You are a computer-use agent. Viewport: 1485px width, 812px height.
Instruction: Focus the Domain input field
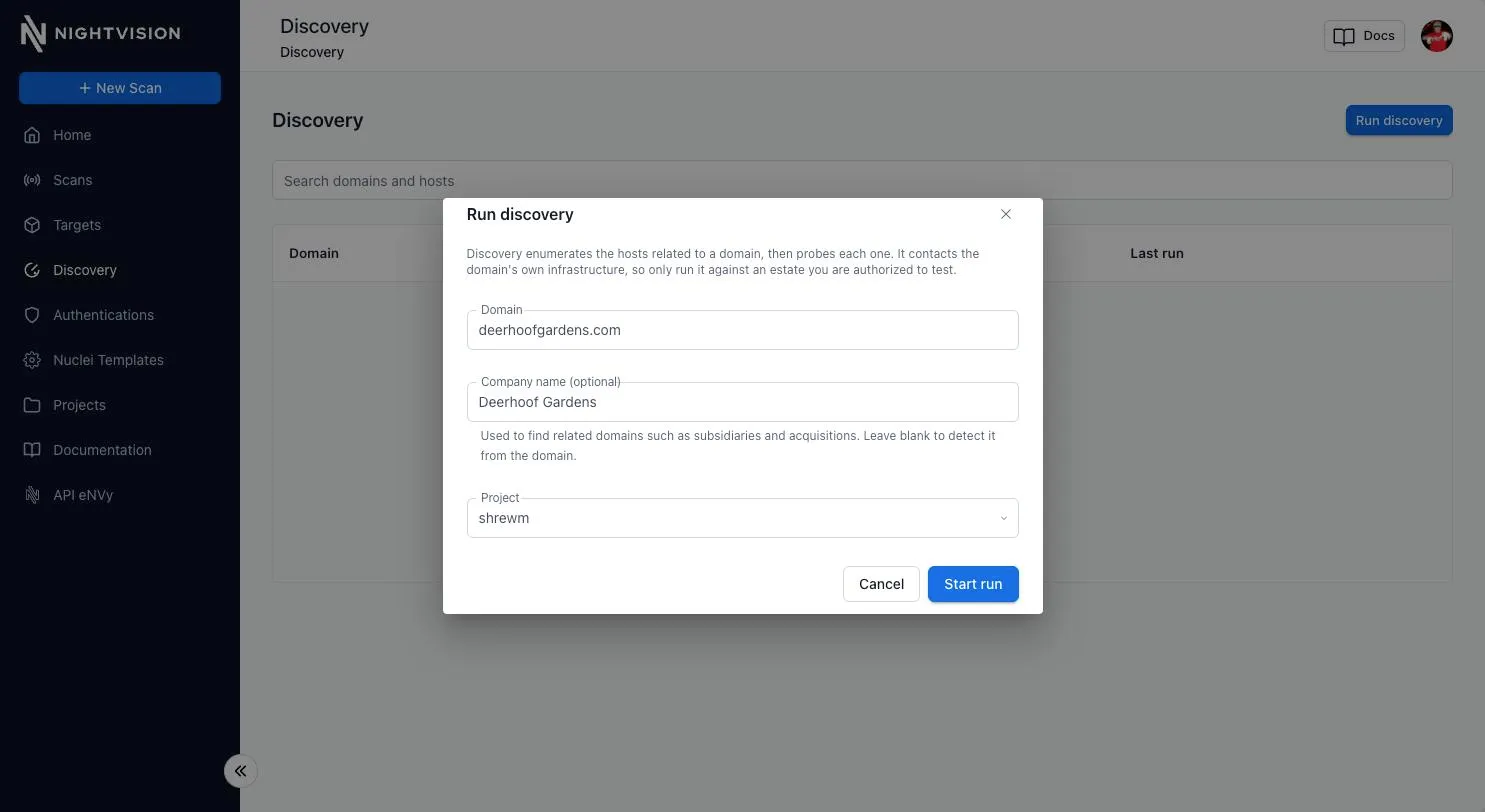pyautogui.click(x=743, y=330)
